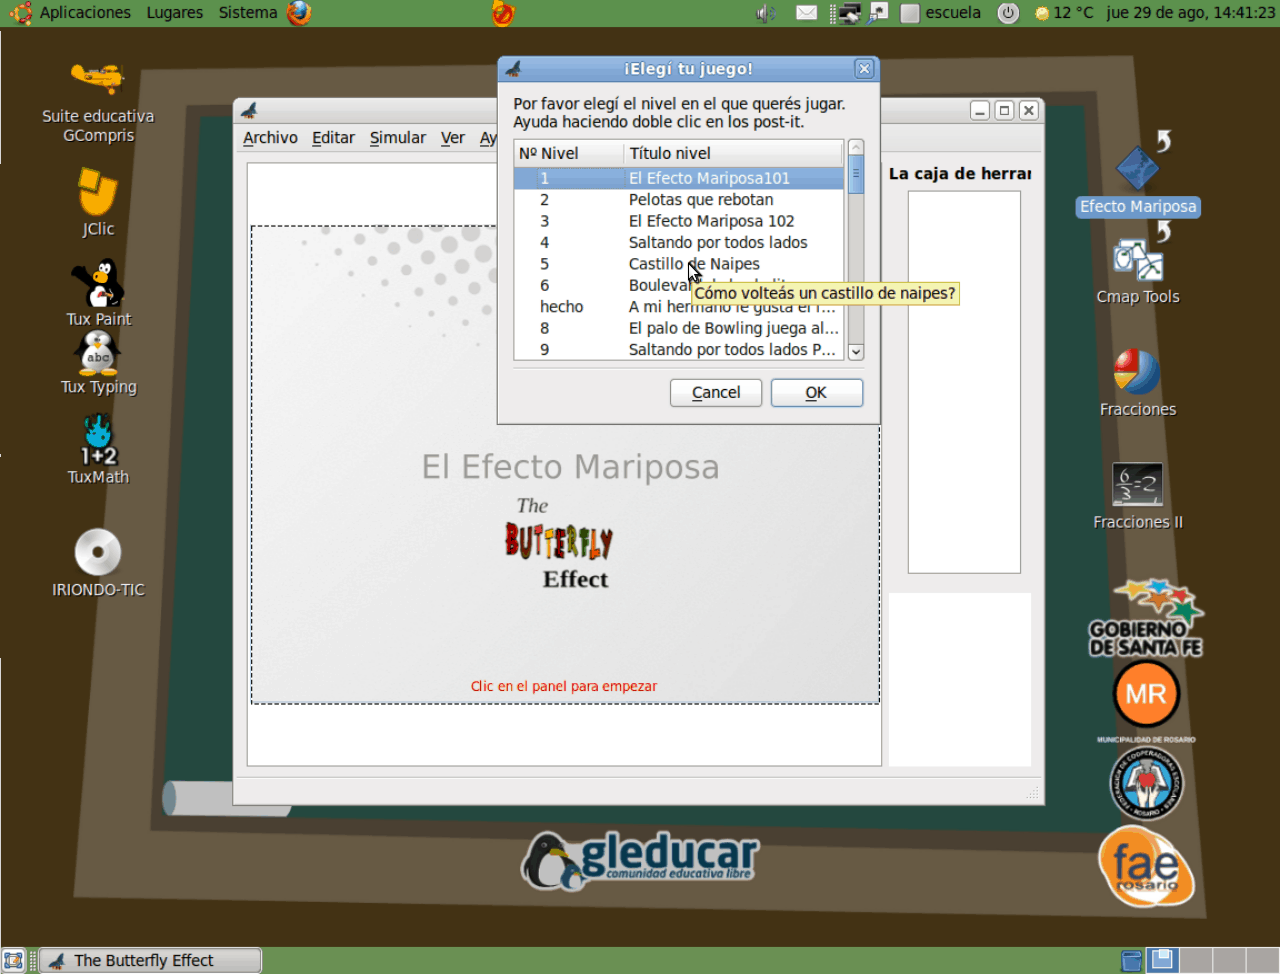Open the Fracciones II desktop icon
The height and width of the screenshot is (974, 1280).
1137,485
